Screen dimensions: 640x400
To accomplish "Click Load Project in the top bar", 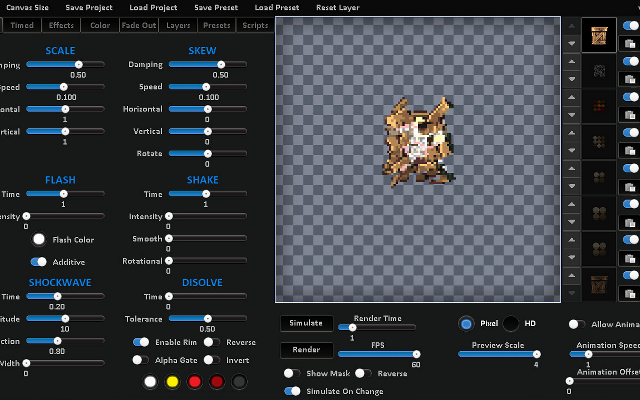I will [153, 7].
